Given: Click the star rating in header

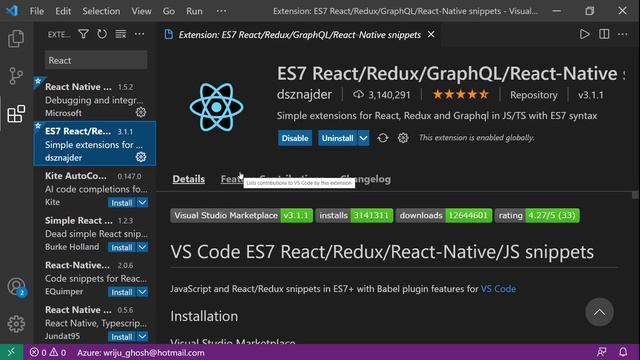Looking at the screenshot, I should click(460, 95).
